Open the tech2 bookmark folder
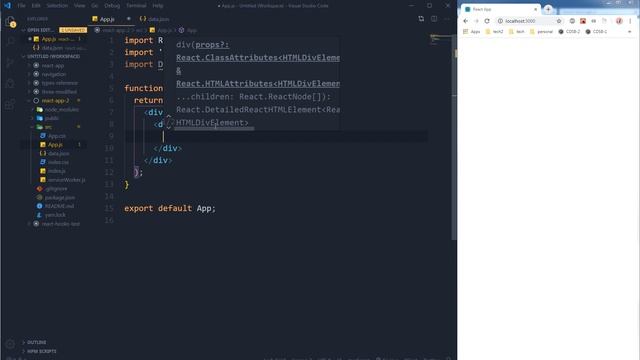 click(x=494, y=31)
